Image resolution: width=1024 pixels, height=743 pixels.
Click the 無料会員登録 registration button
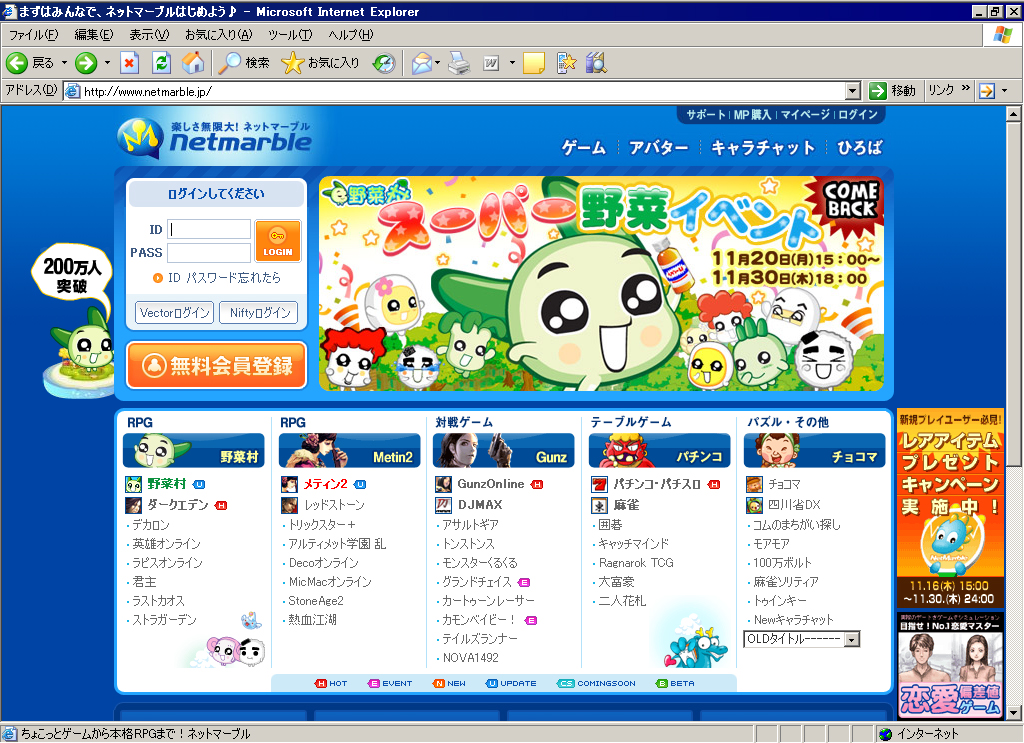[x=216, y=365]
